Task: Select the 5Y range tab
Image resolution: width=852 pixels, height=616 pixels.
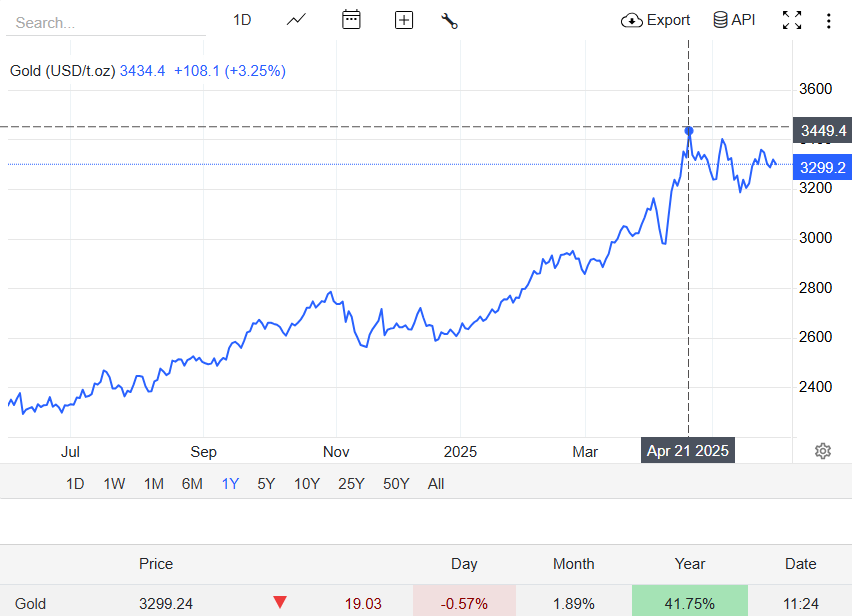Action: (x=266, y=483)
